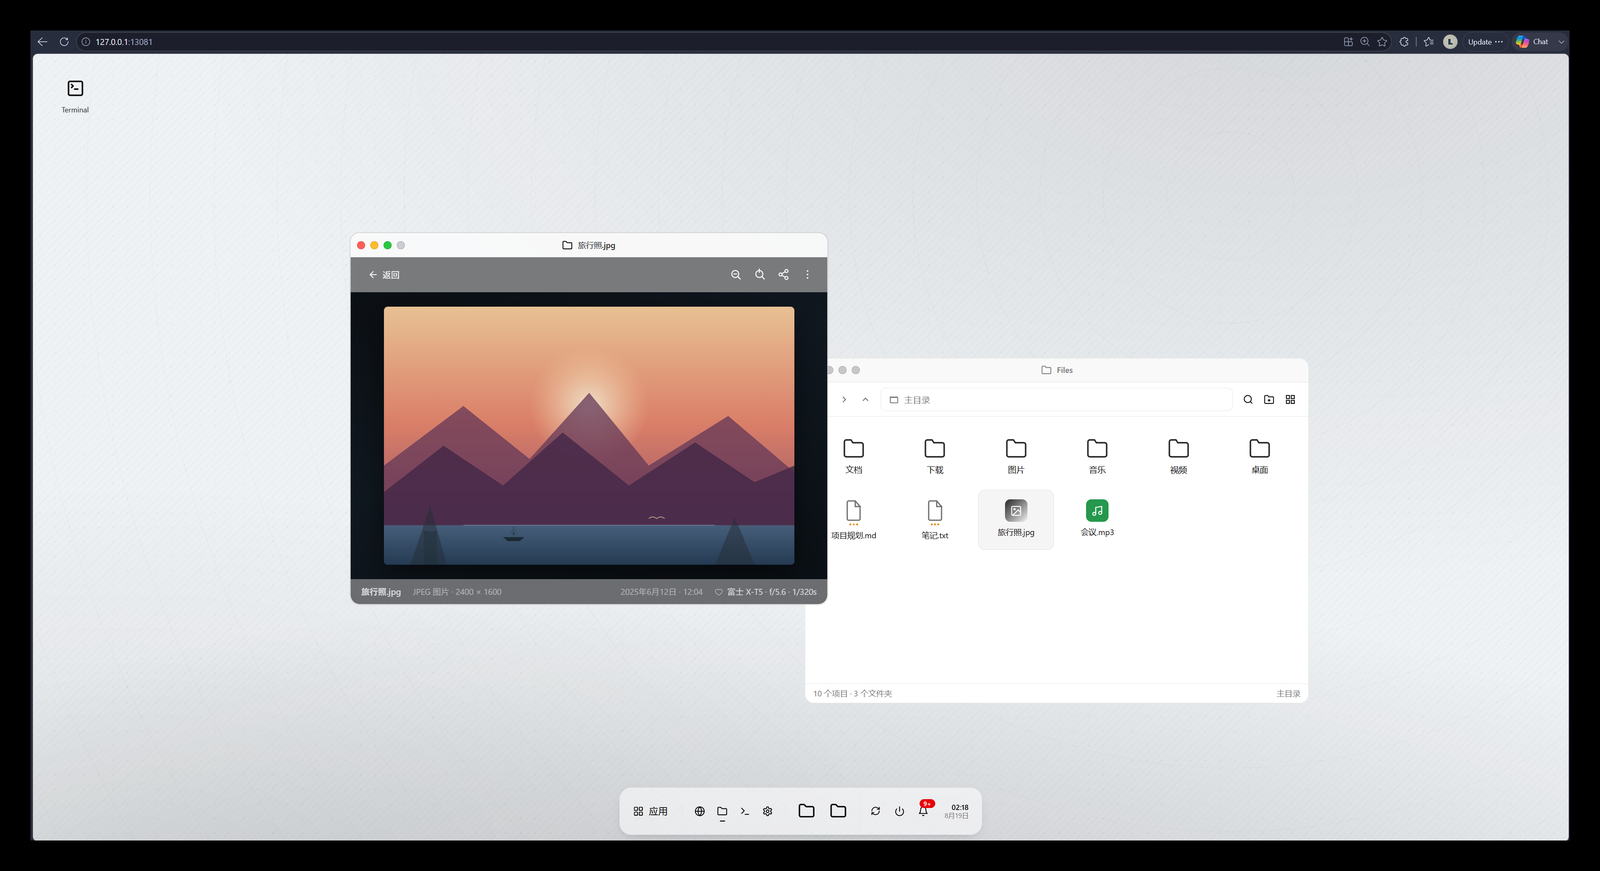Click the search icon in Files toolbar

coord(1248,400)
